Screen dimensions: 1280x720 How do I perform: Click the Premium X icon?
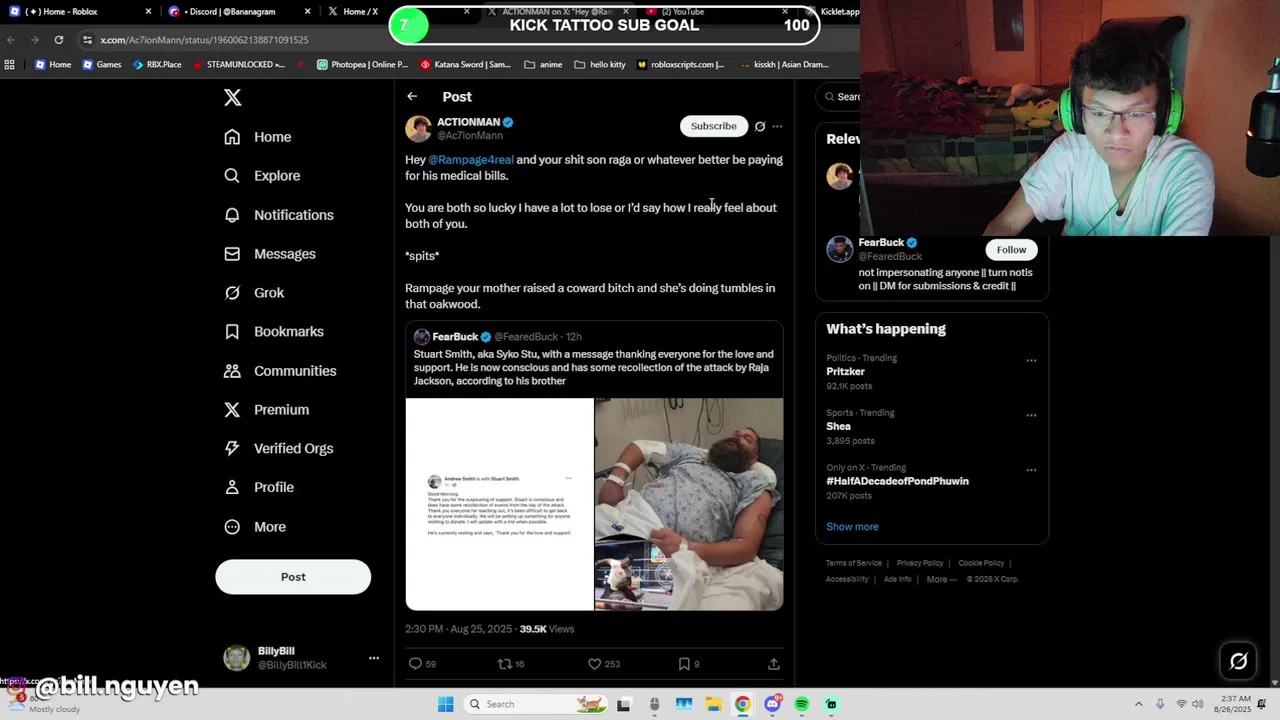point(232,410)
